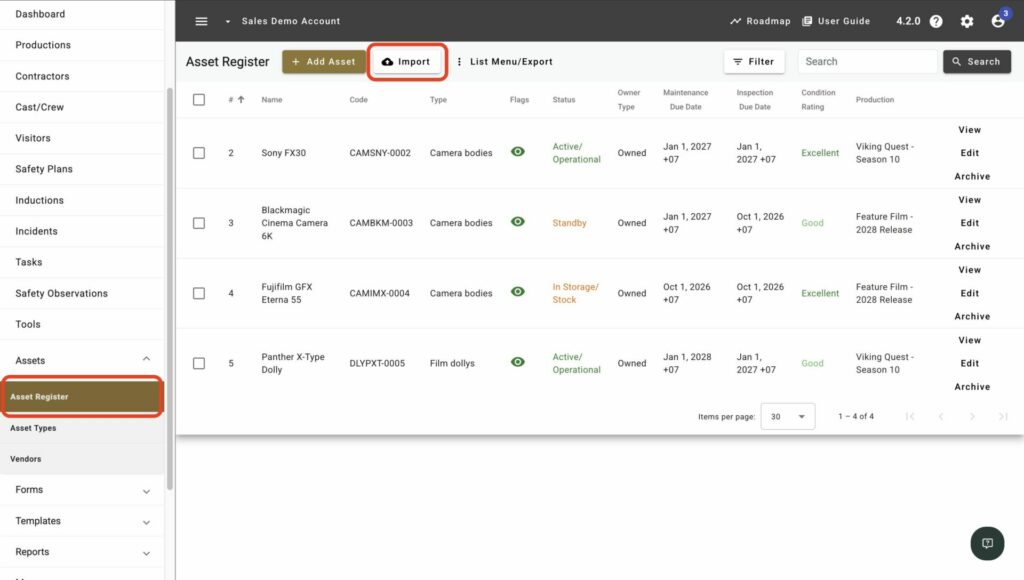Click the chat support bubble icon
Viewport: 1024px width, 580px height.
pos(987,543)
